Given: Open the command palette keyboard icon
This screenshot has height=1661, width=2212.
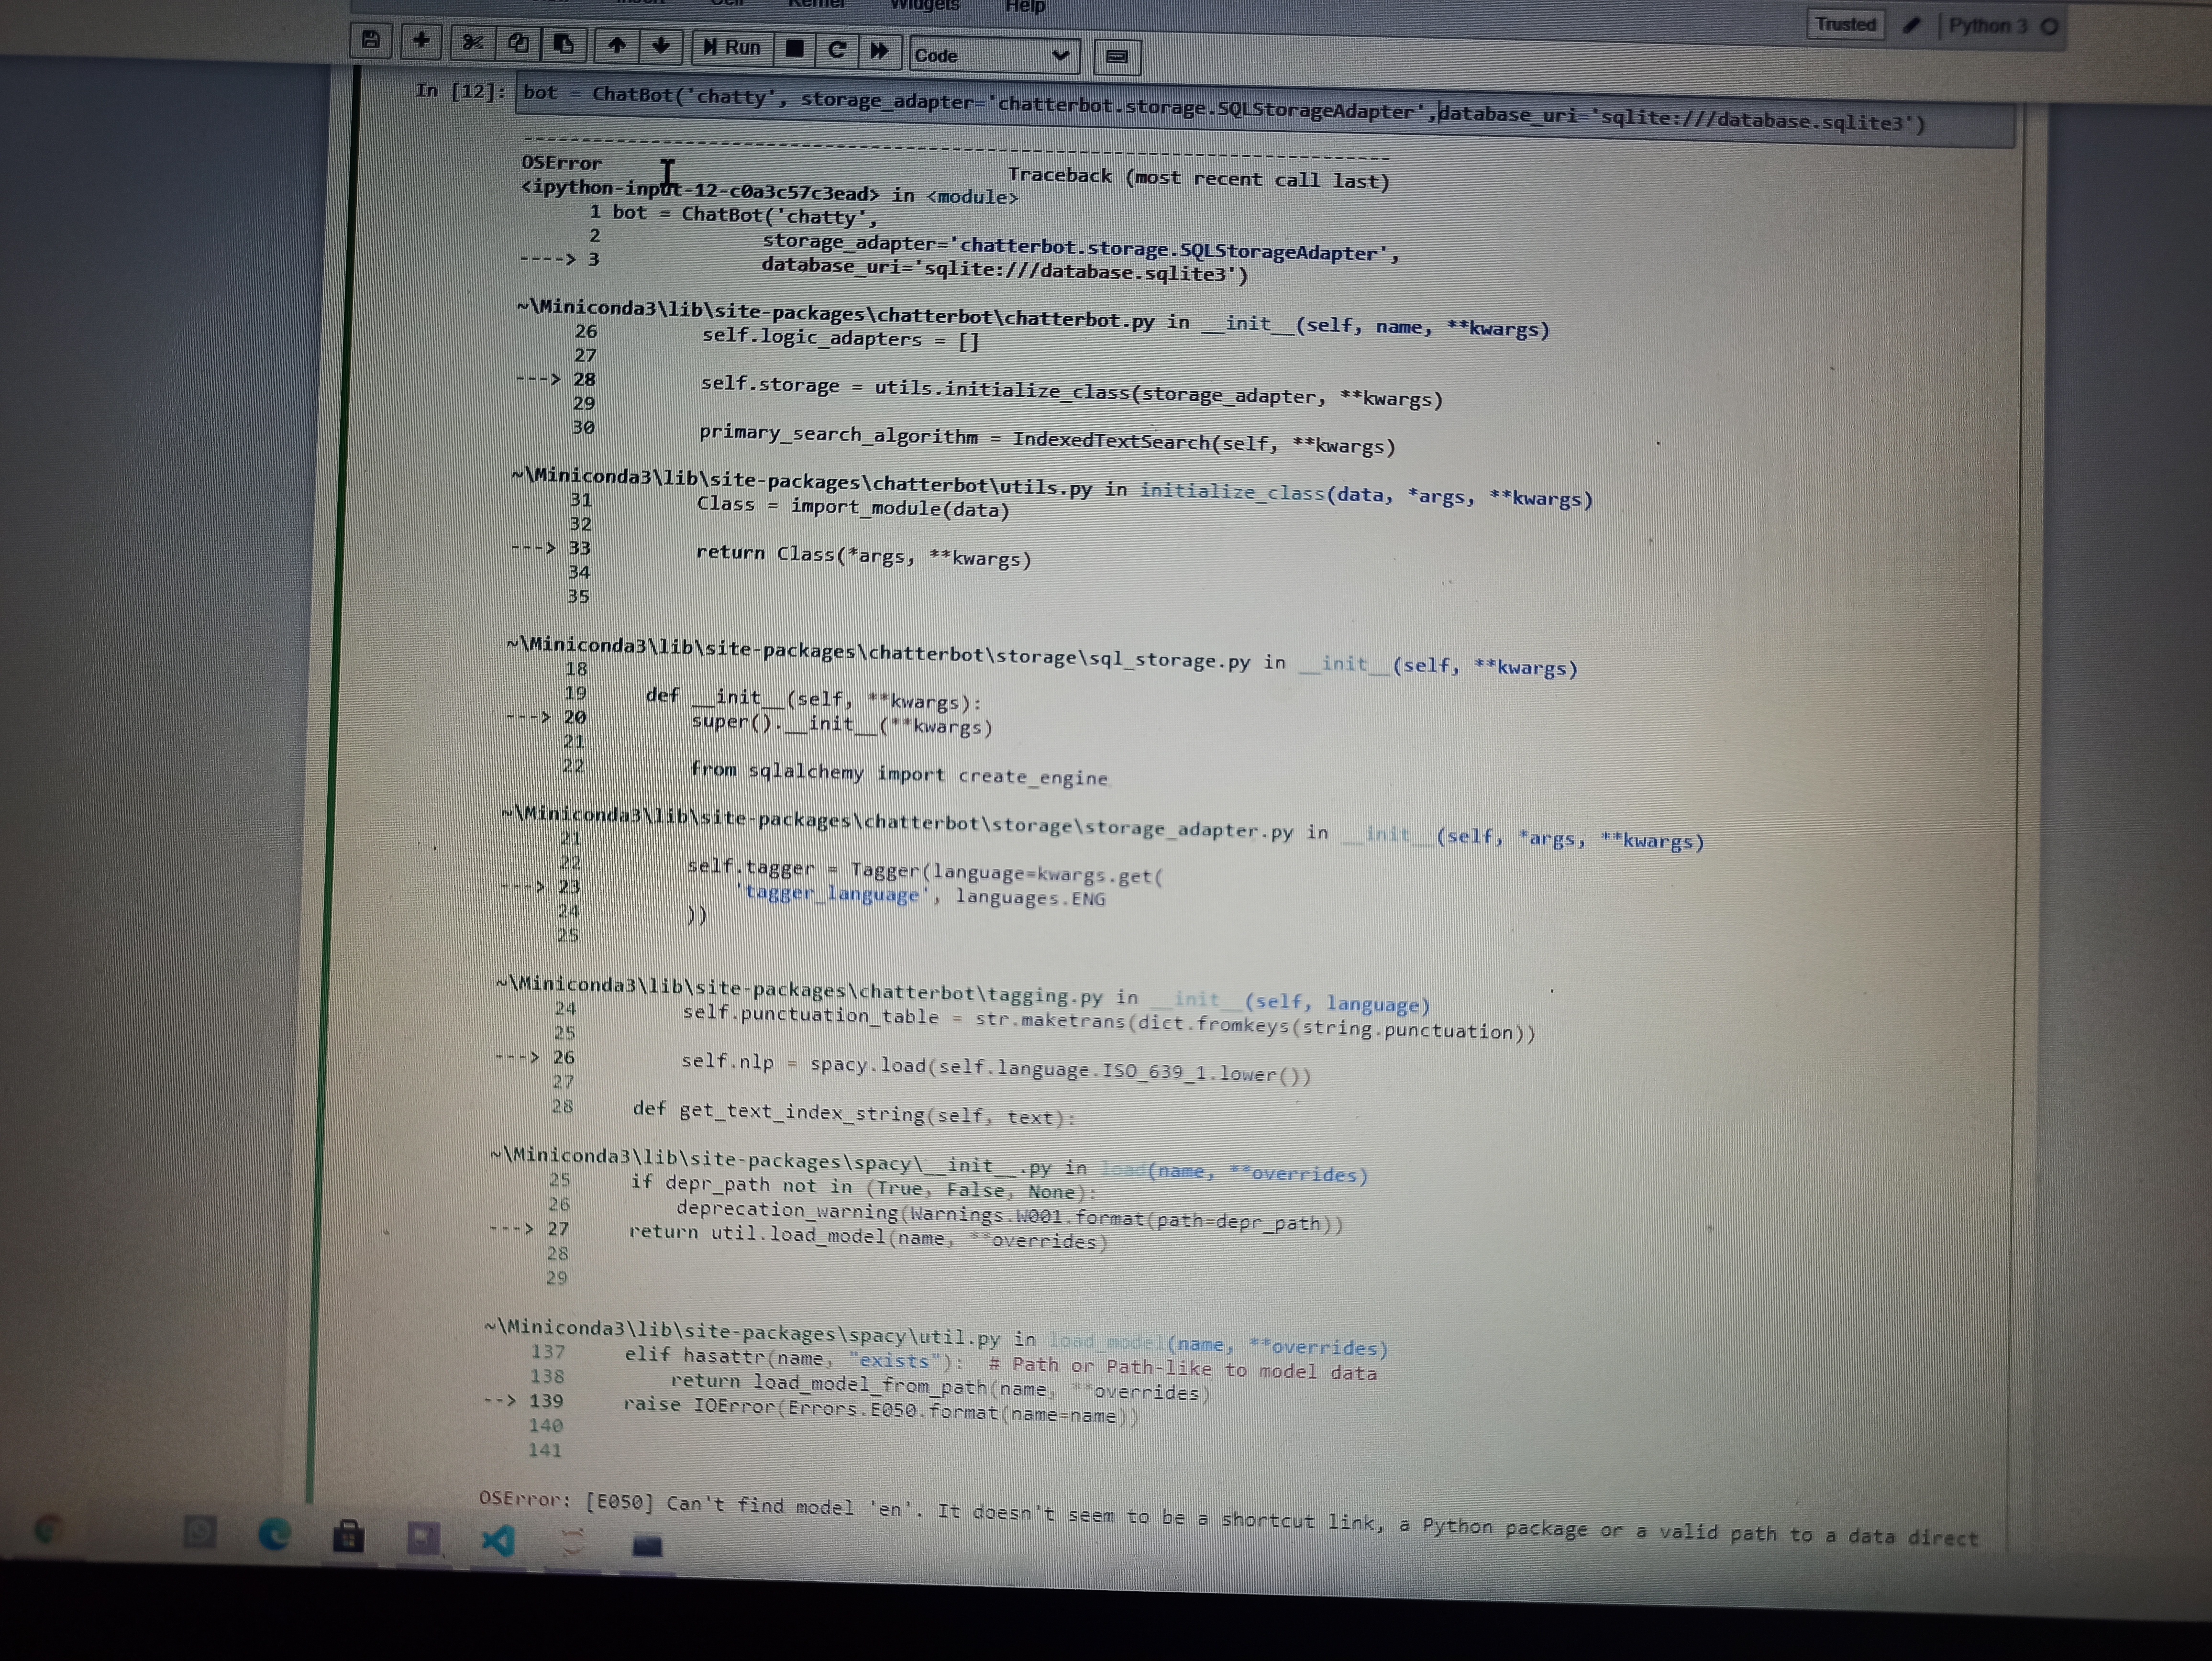Looking at the screenshot, I should click(1117, 57).
